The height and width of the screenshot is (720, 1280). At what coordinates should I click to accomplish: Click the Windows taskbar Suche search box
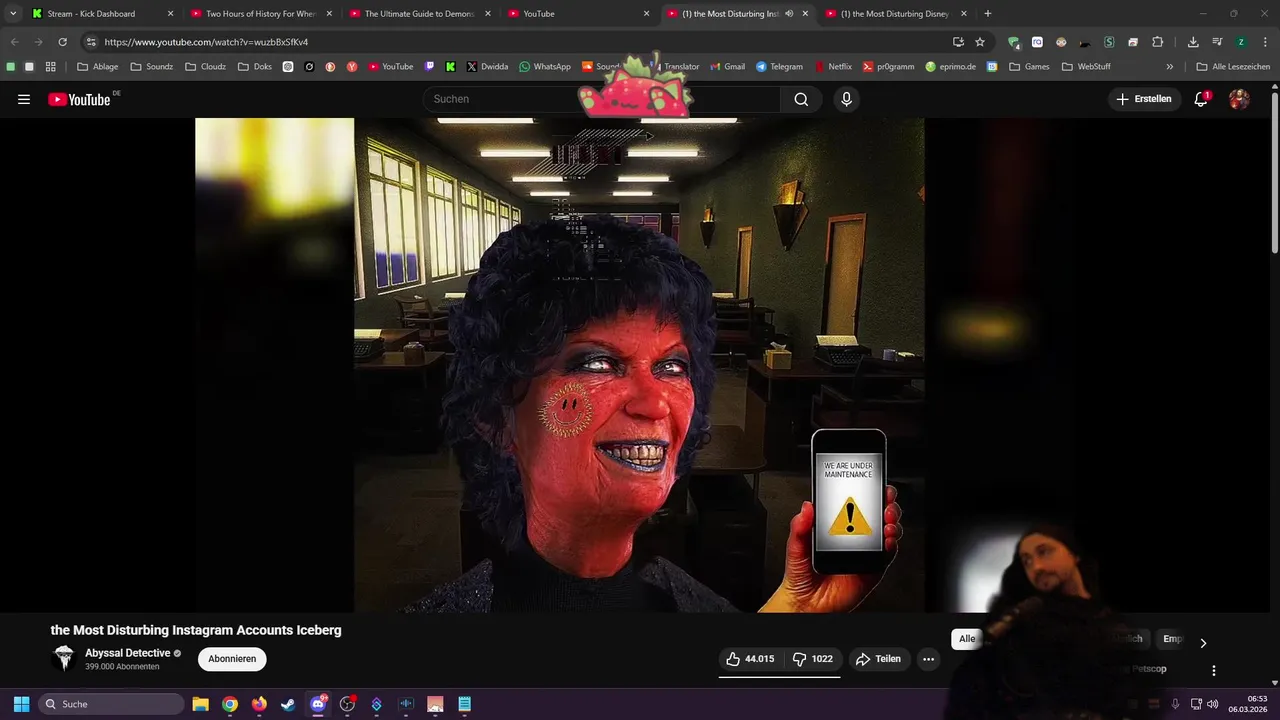tap(111, 704)
